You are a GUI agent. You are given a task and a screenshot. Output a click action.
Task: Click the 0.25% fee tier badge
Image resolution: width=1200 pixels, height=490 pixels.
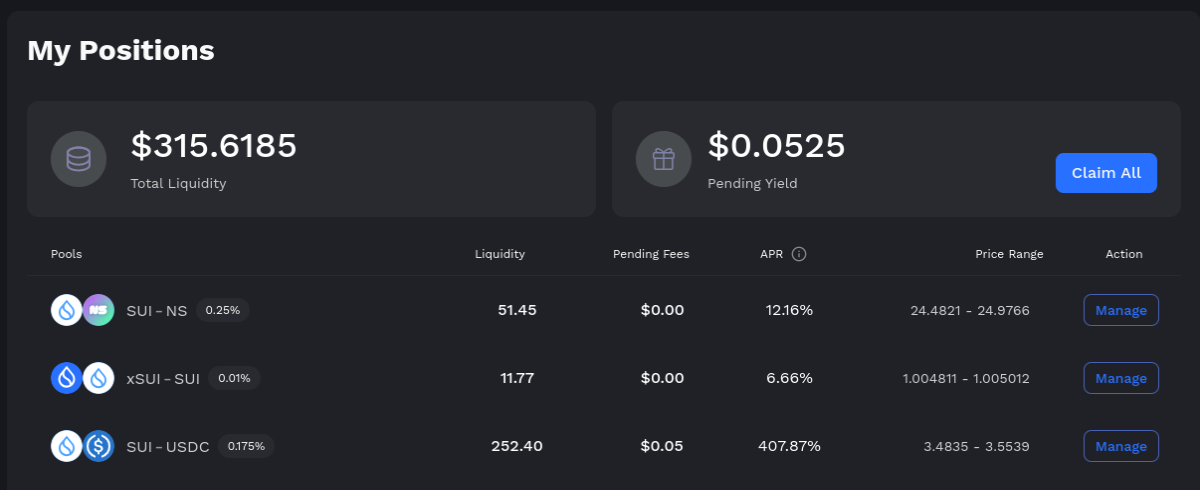[223, 310]
